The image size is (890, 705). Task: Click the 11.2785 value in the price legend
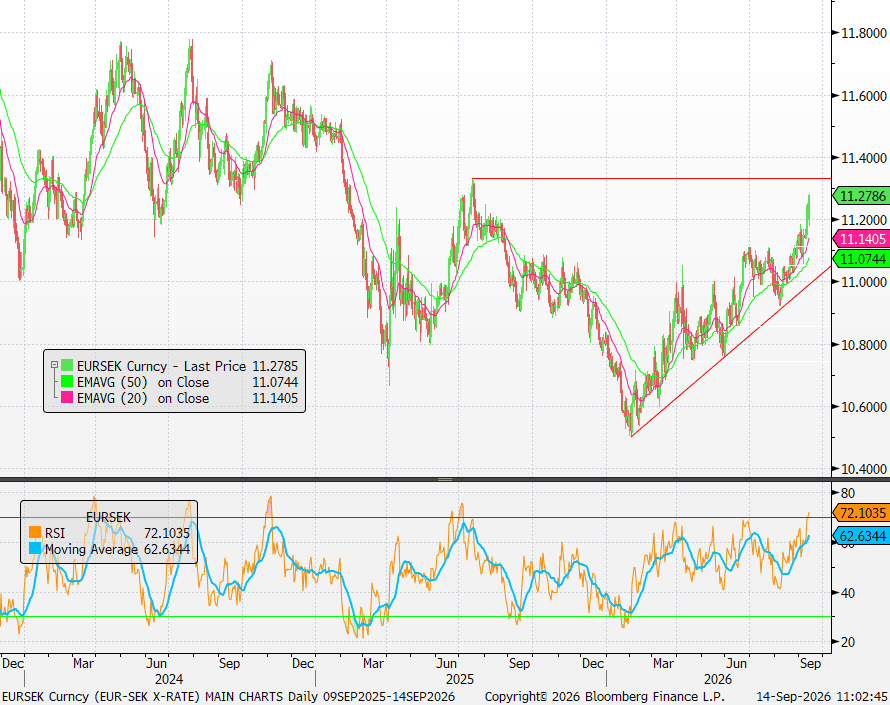point(275,366)
